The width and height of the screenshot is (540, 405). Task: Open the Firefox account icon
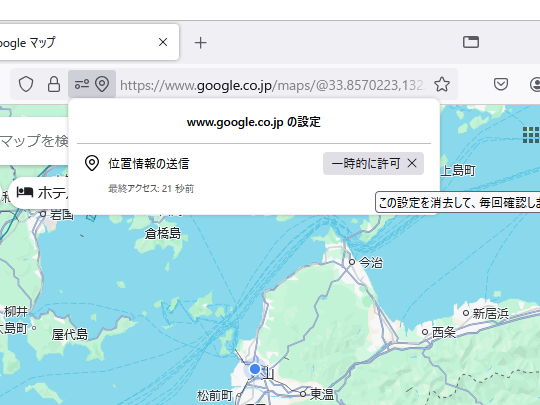[x=535, y=84]
